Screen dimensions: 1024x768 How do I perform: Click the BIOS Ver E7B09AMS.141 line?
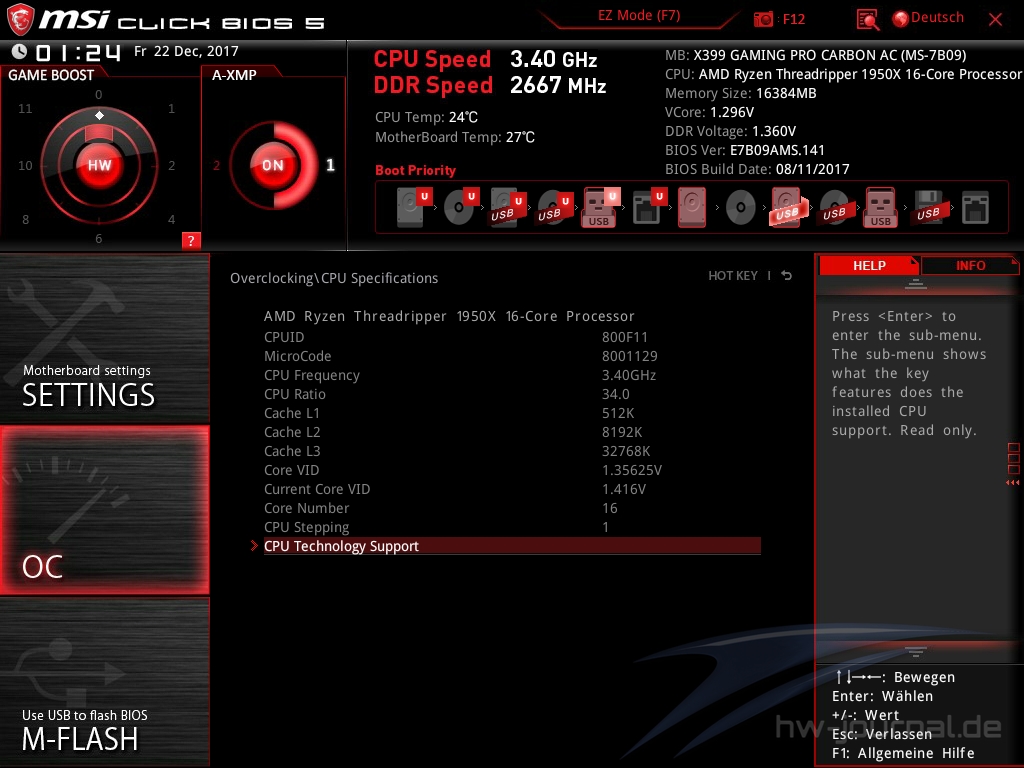pyautogui.click(x=744, y=150)
